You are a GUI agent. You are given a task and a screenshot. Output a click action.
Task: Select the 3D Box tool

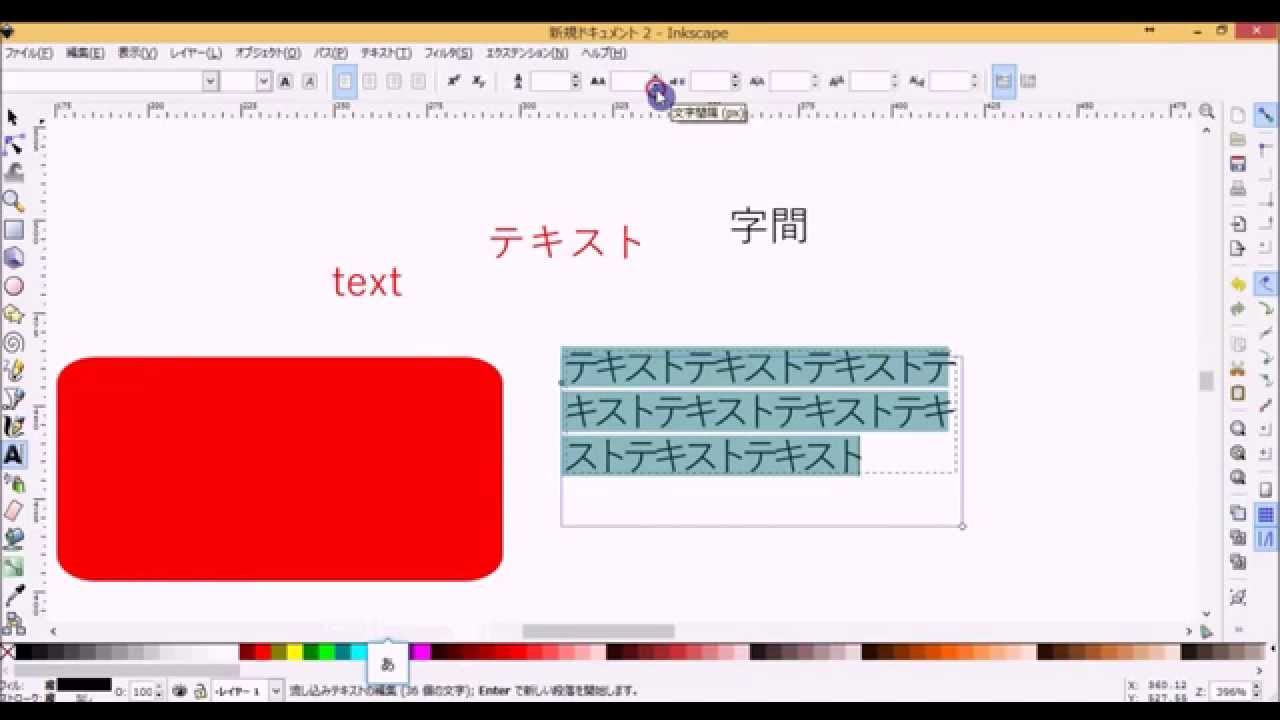coord(13,258)
